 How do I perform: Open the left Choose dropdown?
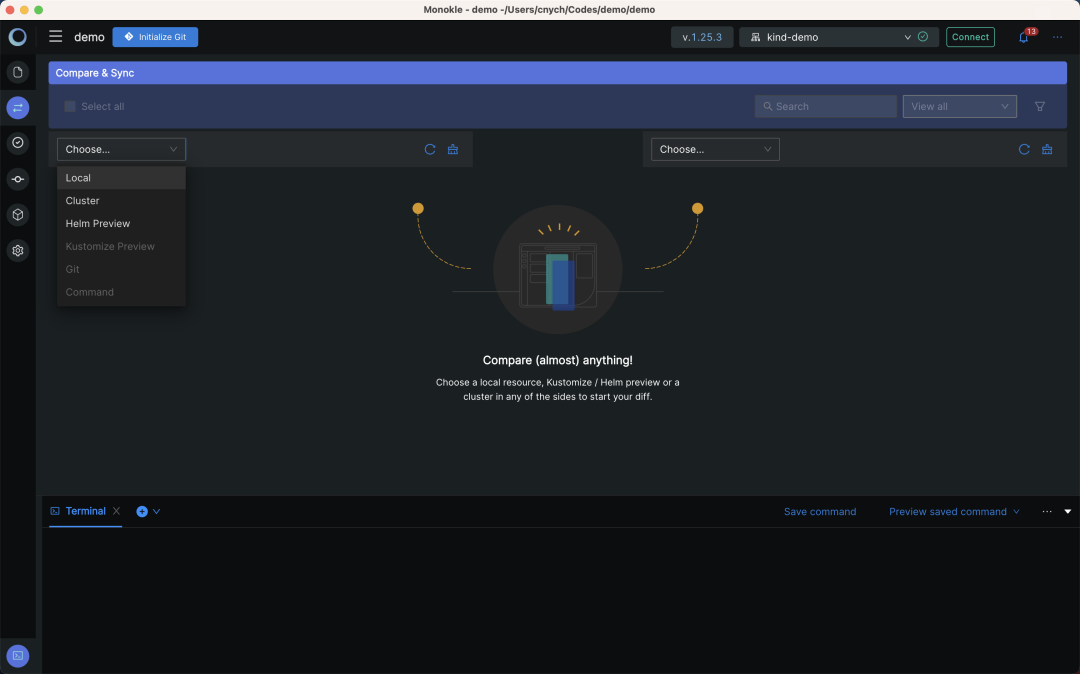(121, 149)
